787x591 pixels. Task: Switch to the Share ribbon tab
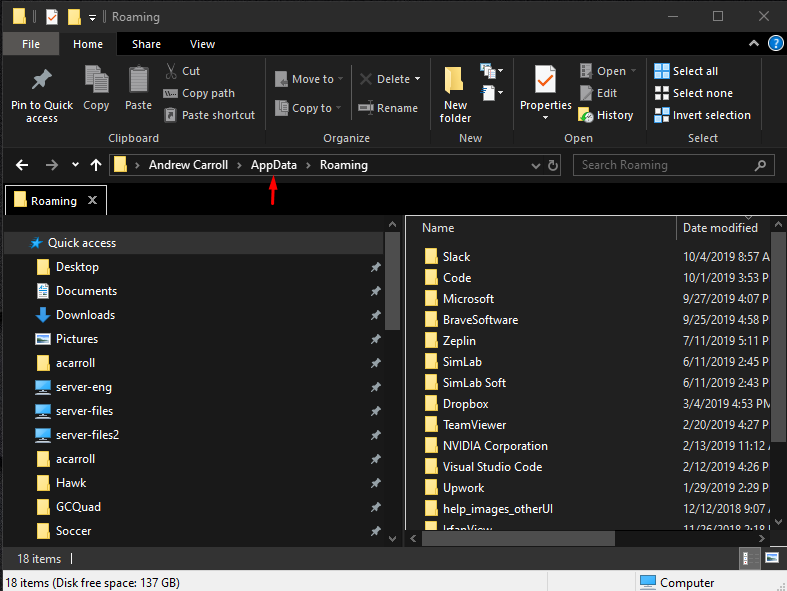click(x=146, y=44)
